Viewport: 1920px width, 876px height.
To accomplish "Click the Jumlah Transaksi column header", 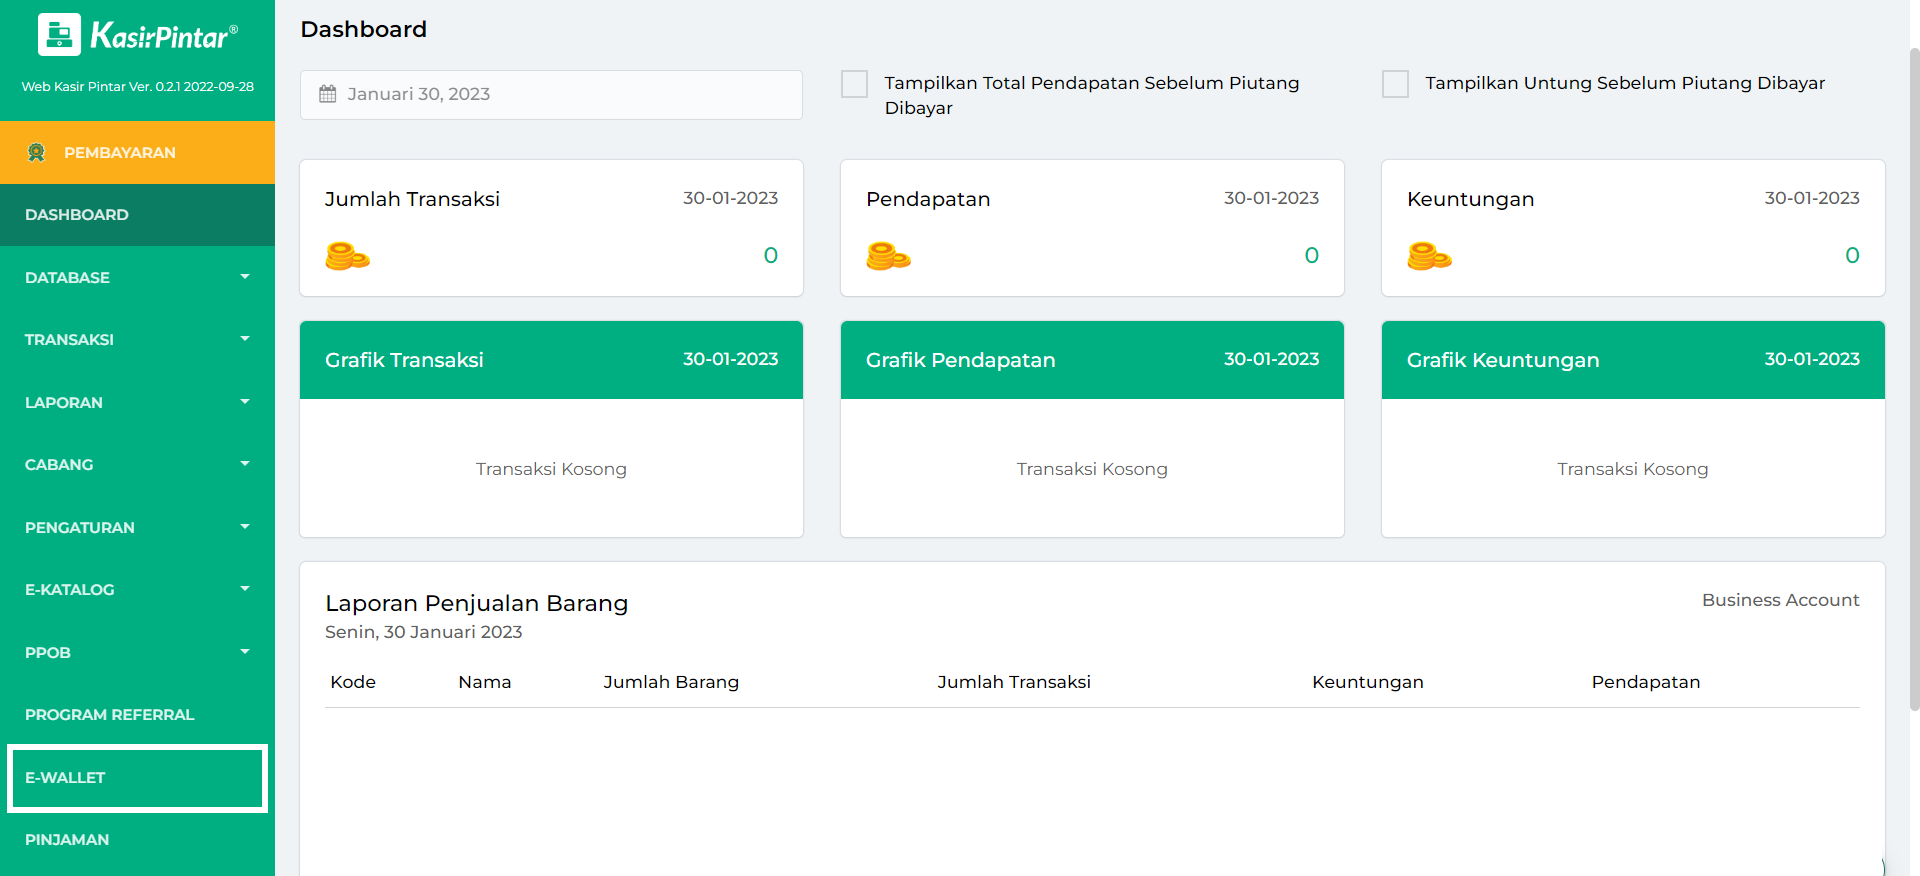I will pos(1014,682).
